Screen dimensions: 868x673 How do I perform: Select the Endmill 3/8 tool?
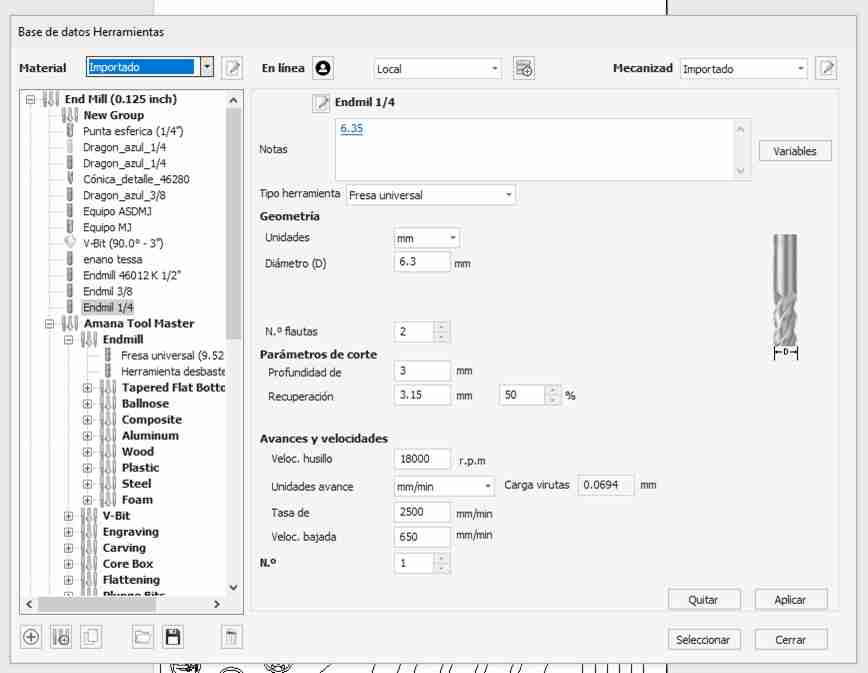pyautogui.click(x=108, y=292)
